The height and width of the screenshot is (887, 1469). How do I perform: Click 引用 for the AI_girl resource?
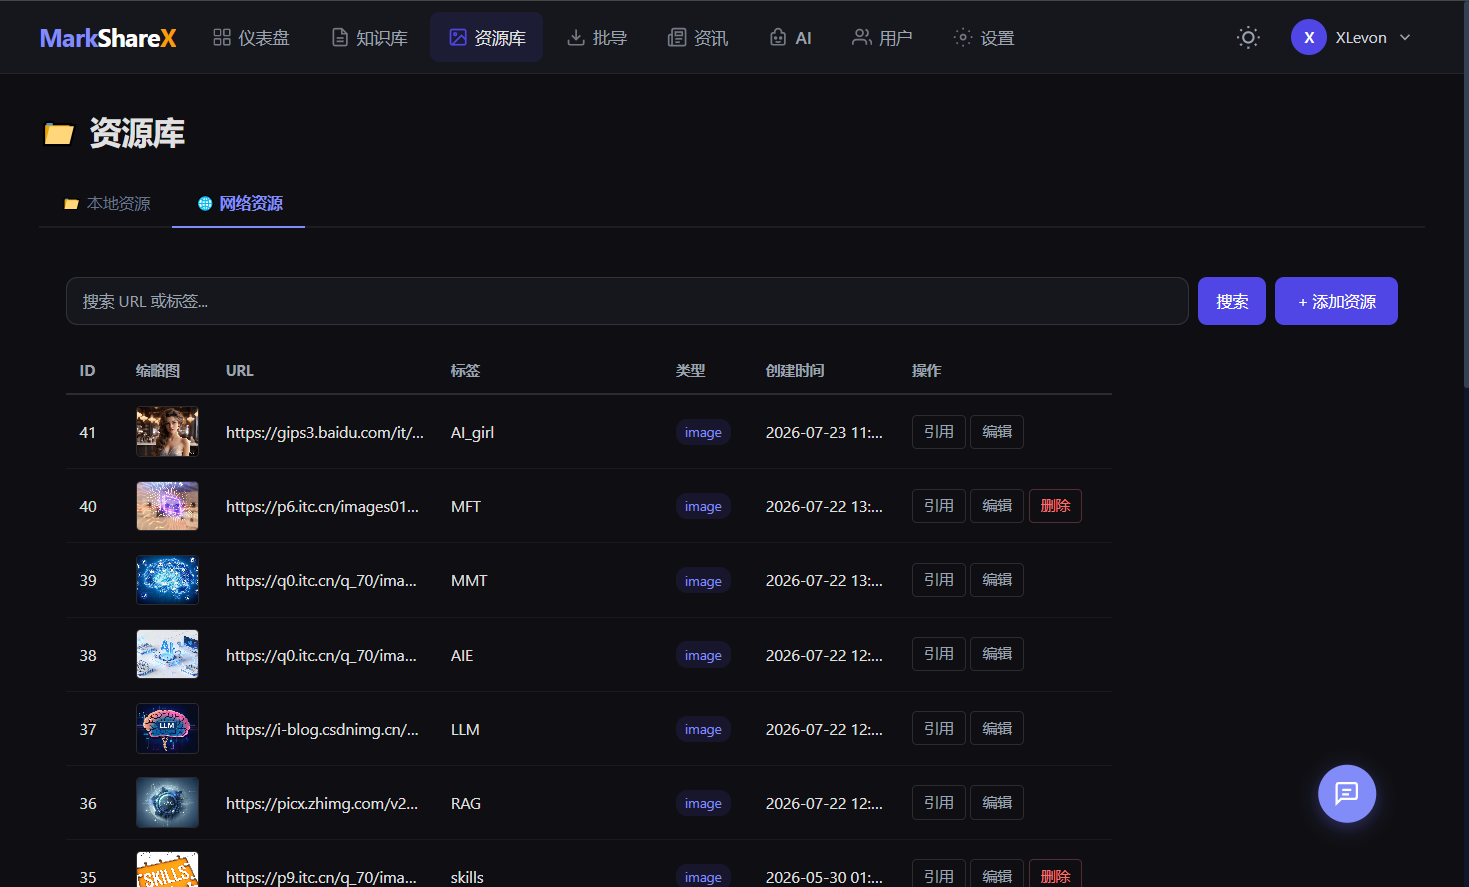[938, 432]
